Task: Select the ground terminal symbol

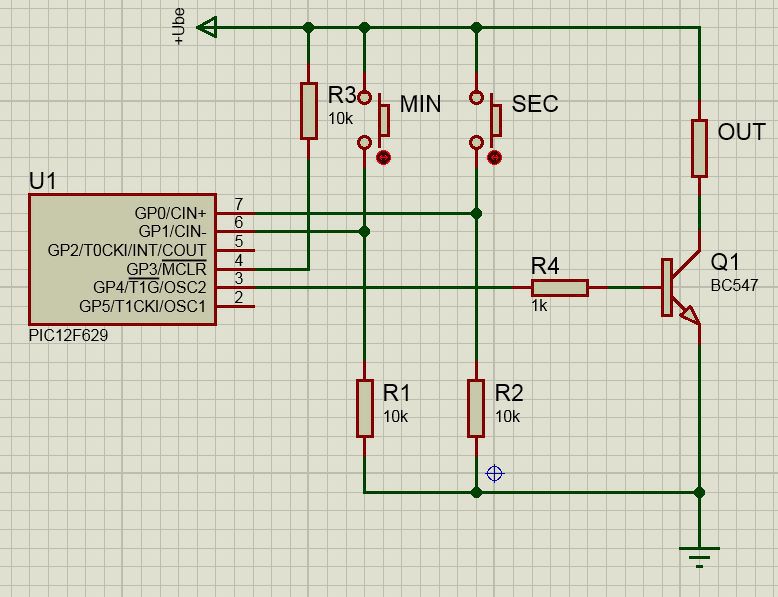Action: pyautogui.click(x=699, y=557)
